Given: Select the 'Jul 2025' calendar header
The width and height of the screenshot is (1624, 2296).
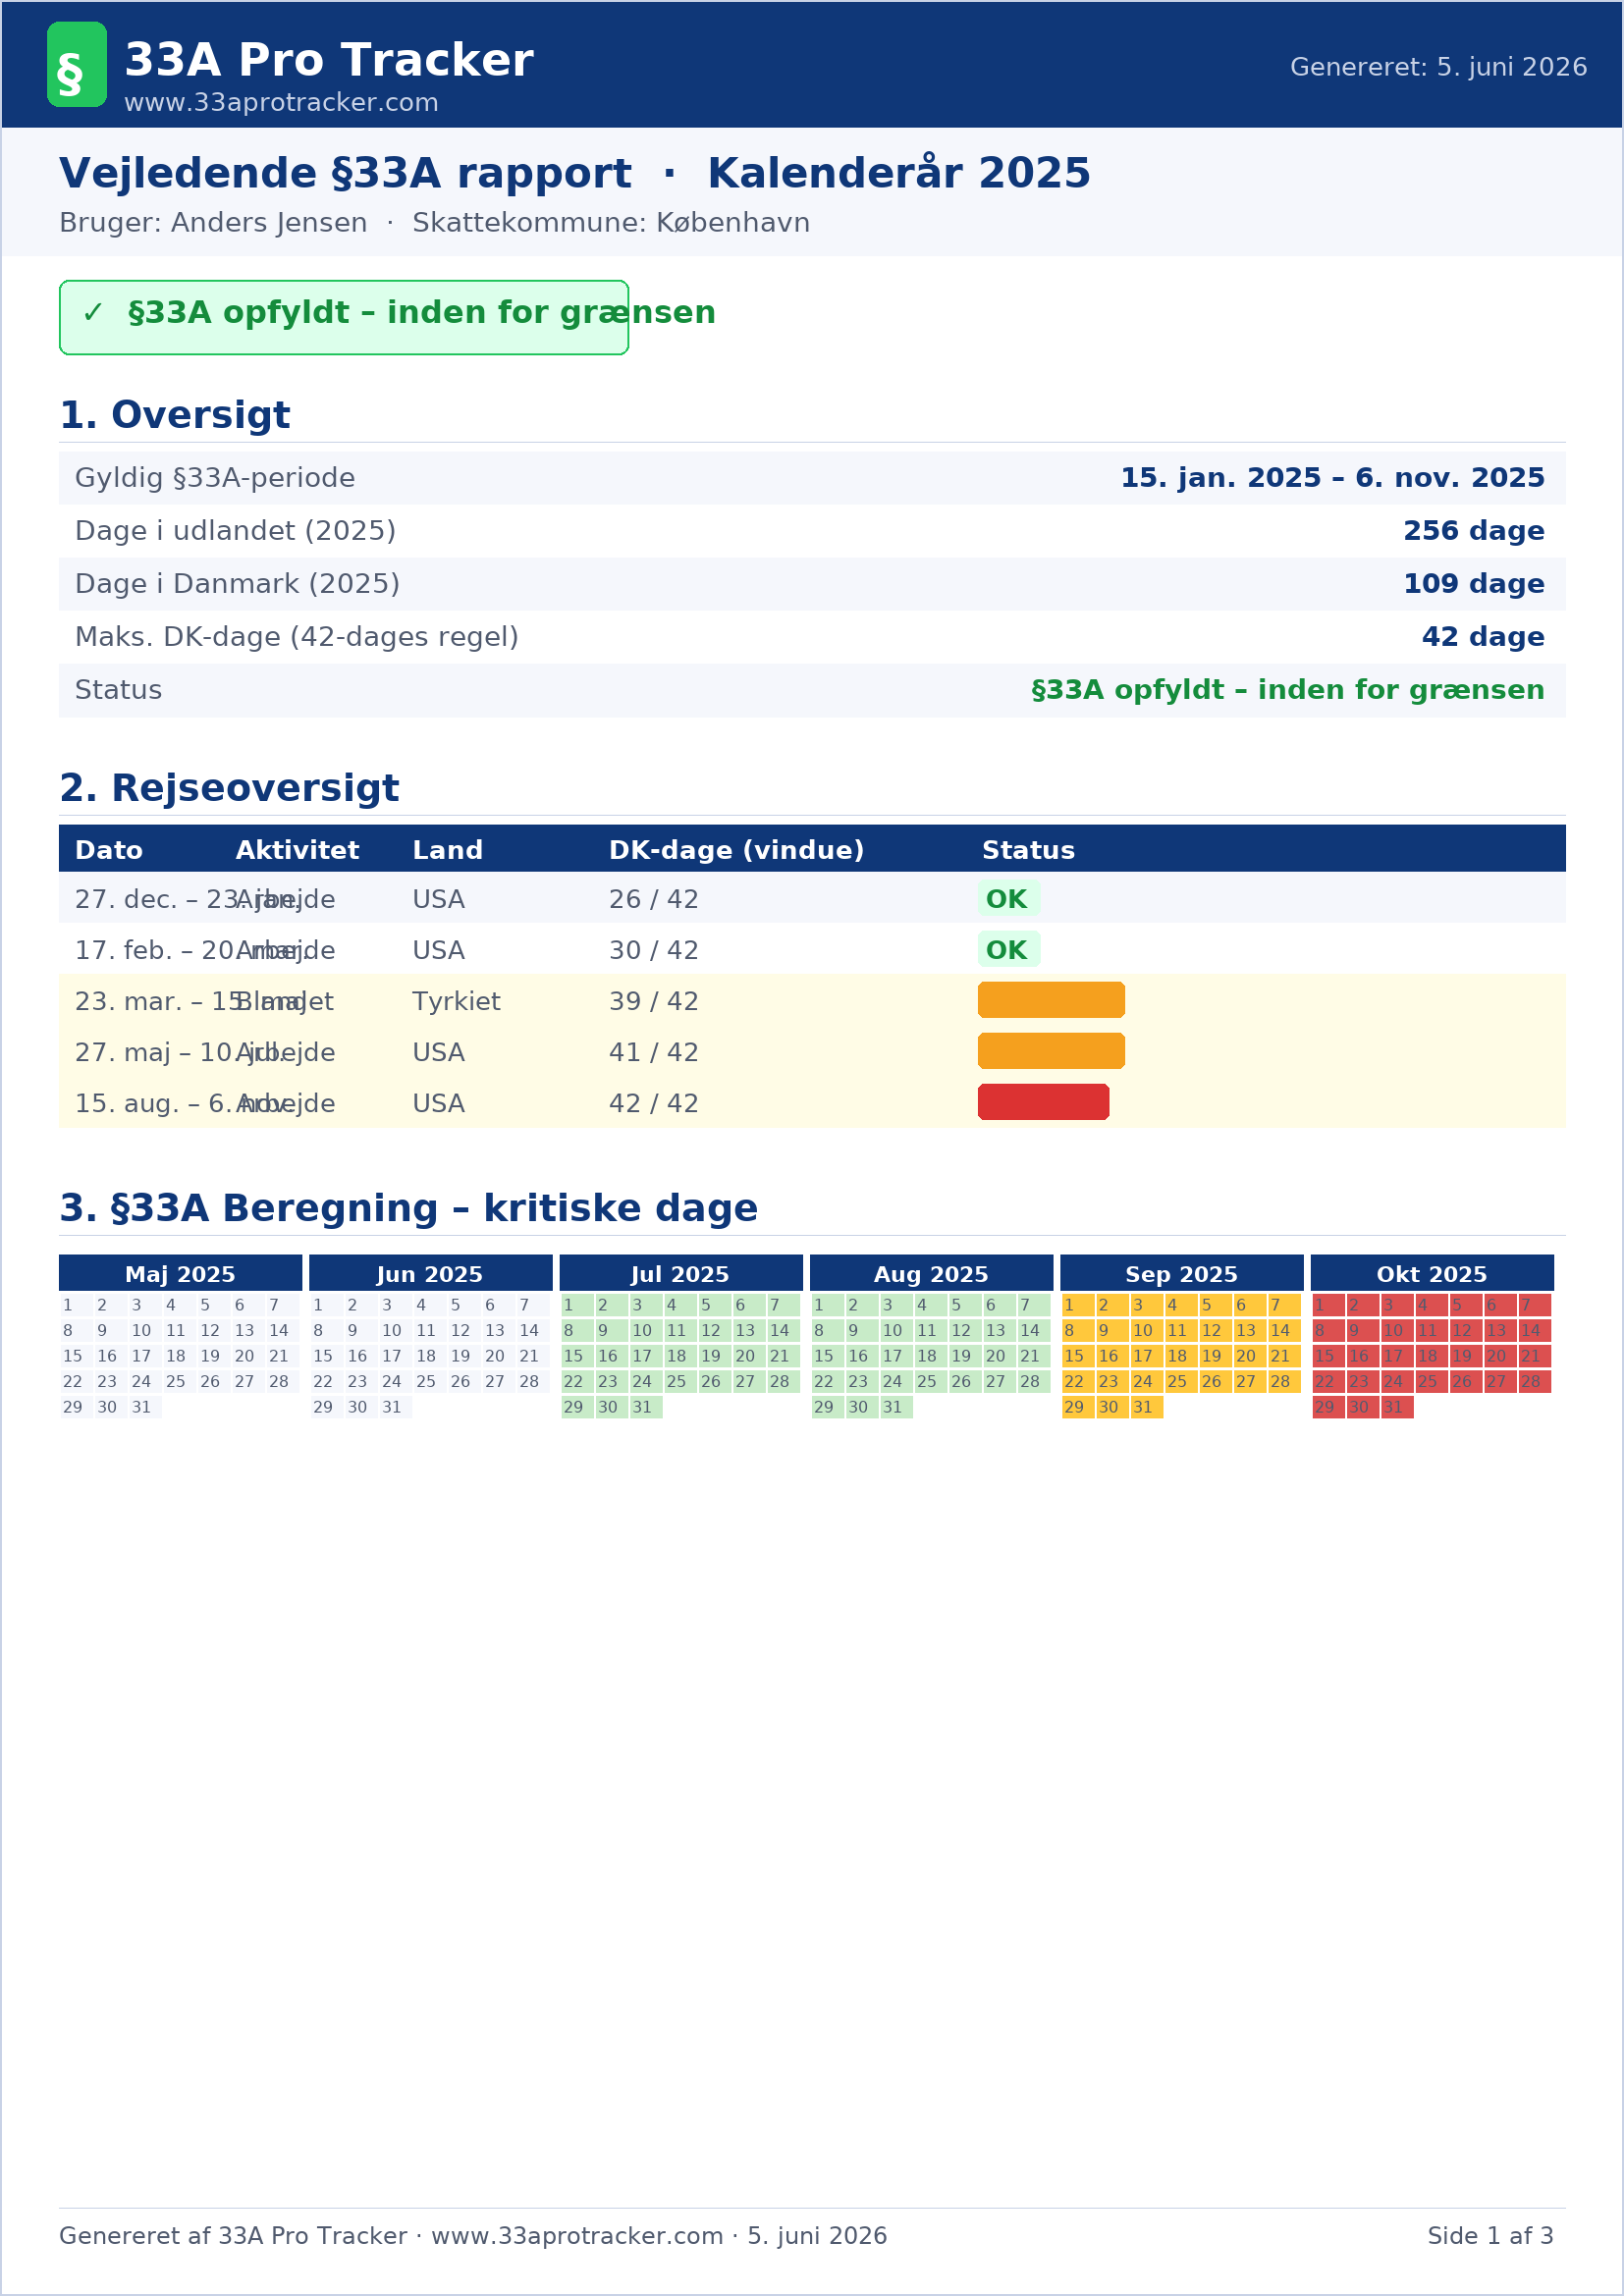Looking at the screenshot, I should click(x=681, y=1274).
